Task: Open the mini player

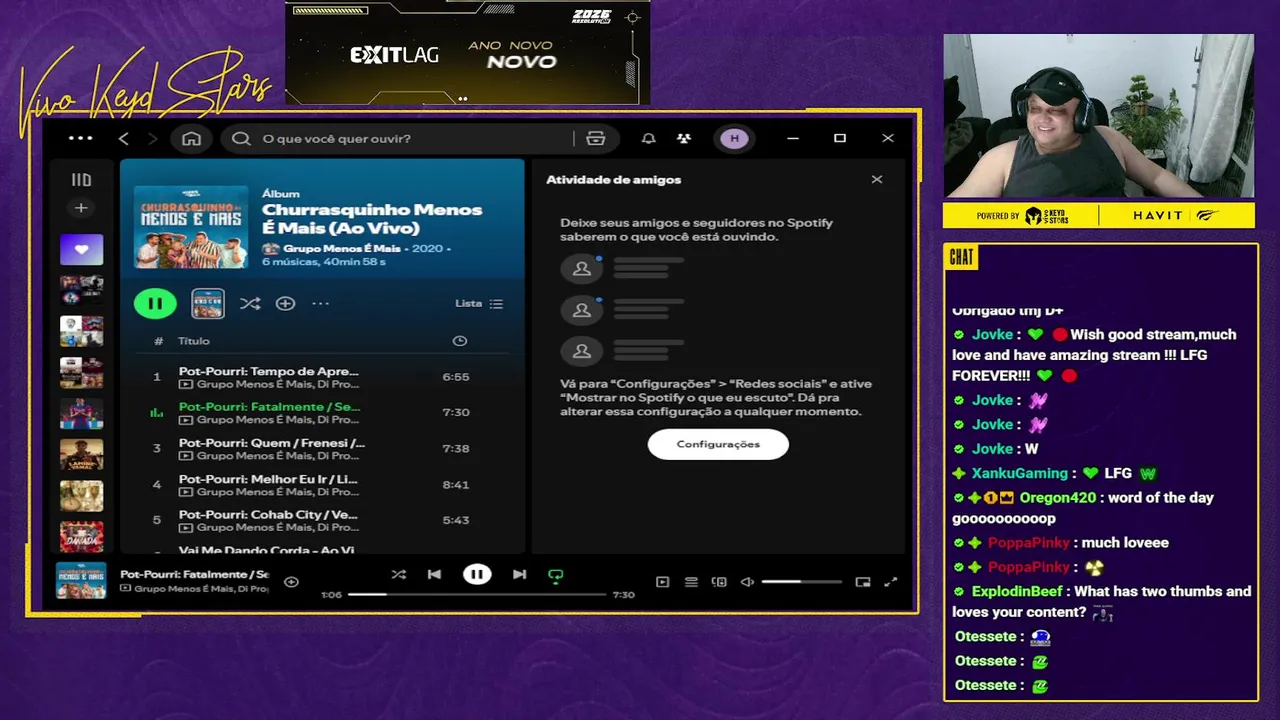Action: 863,582
